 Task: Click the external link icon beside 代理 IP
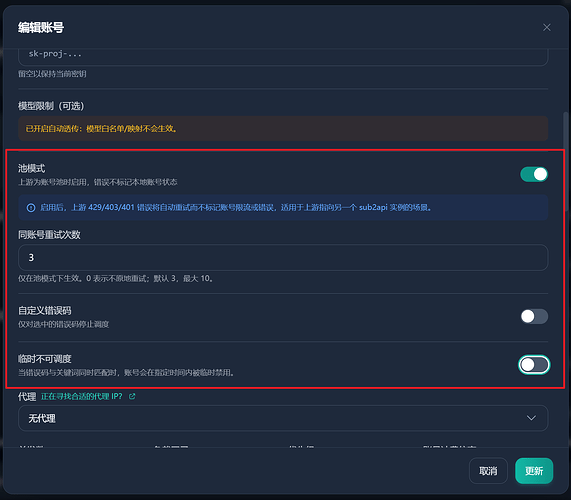[x=132, y=396]
